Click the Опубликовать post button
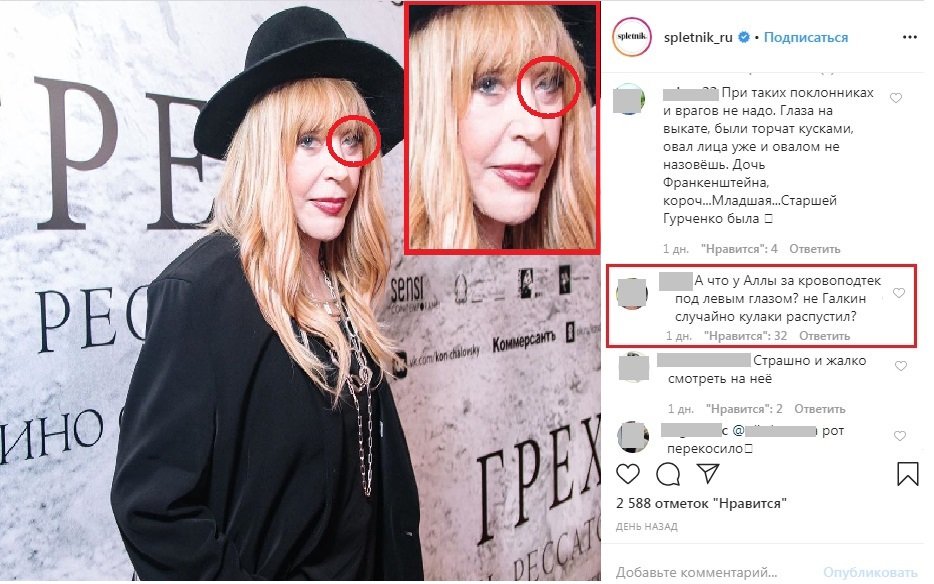 (870, 573)
